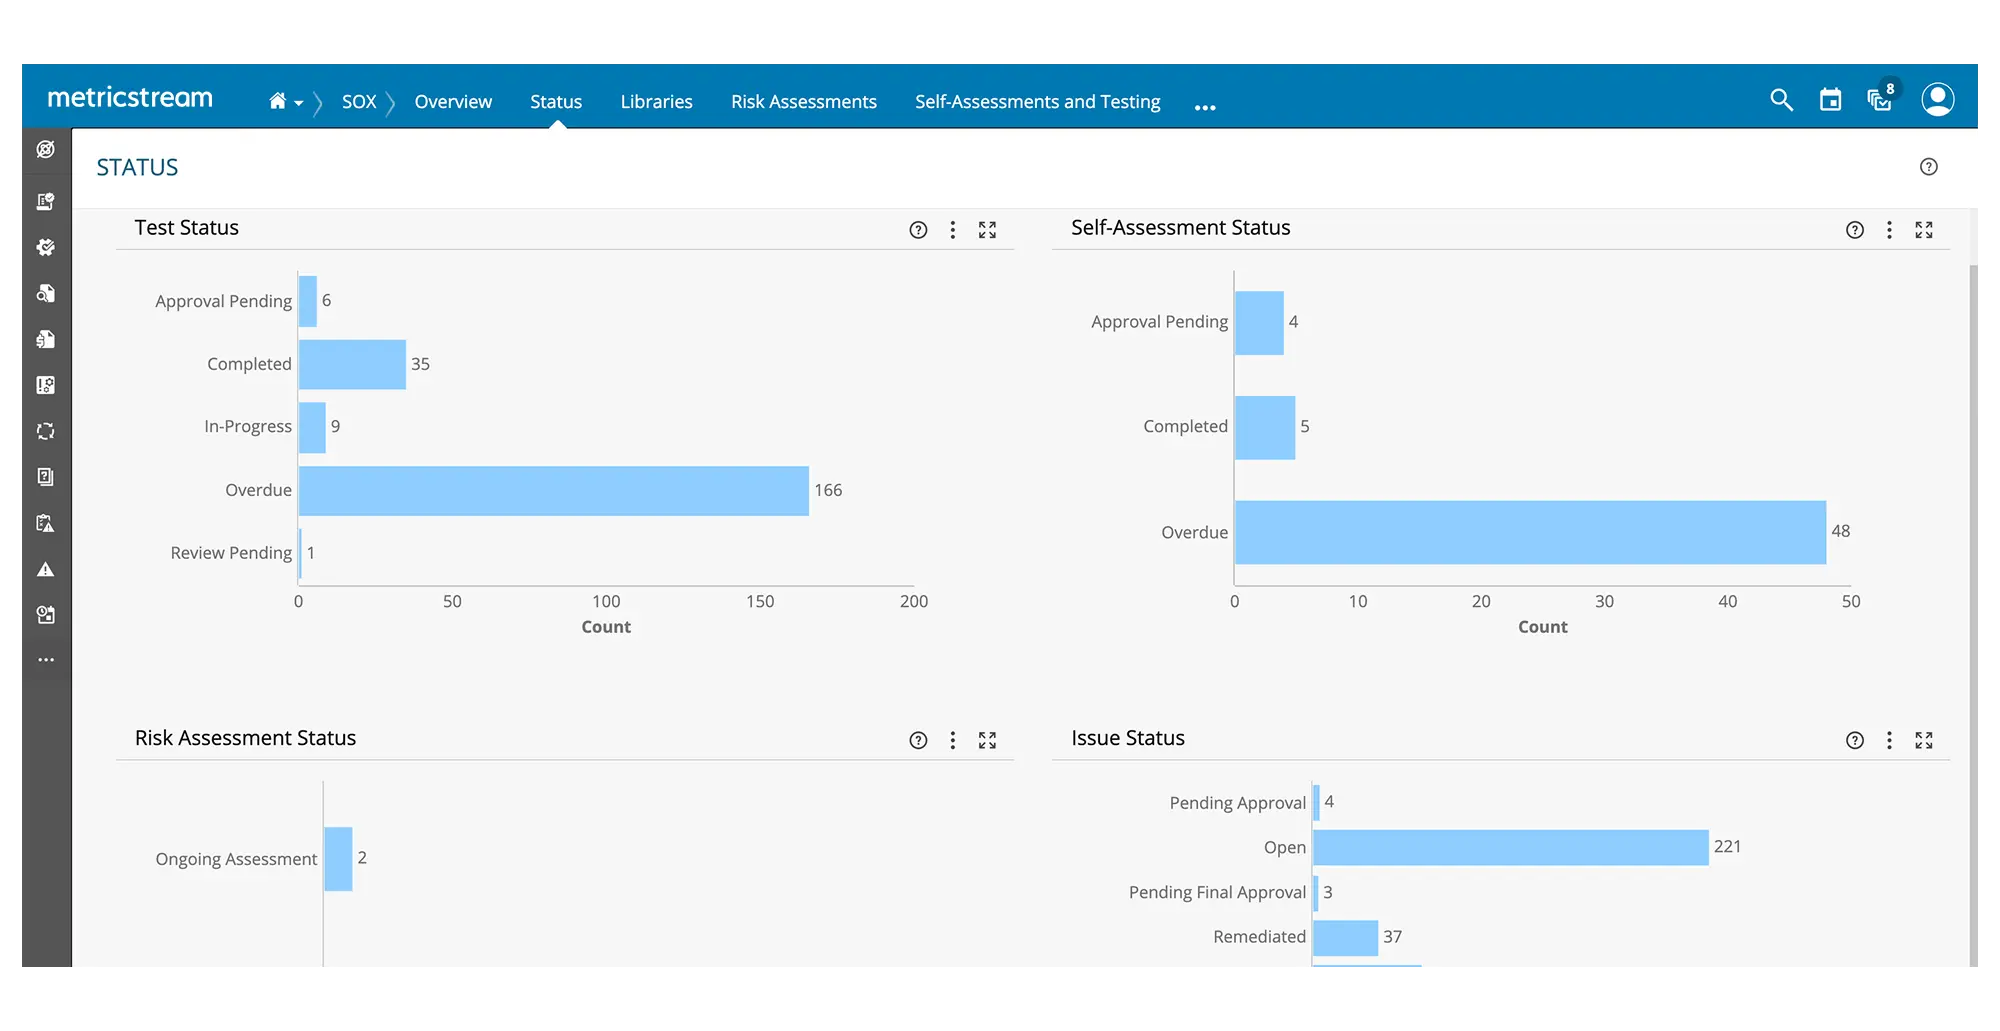
Task: Click the metricstream logo
Action: [130, 98]
